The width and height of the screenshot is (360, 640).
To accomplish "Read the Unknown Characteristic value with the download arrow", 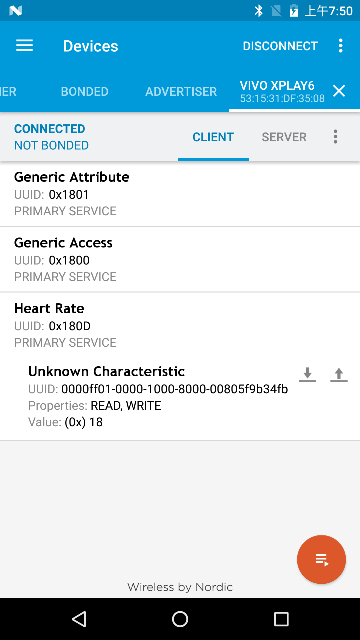I will click(307, 374).
